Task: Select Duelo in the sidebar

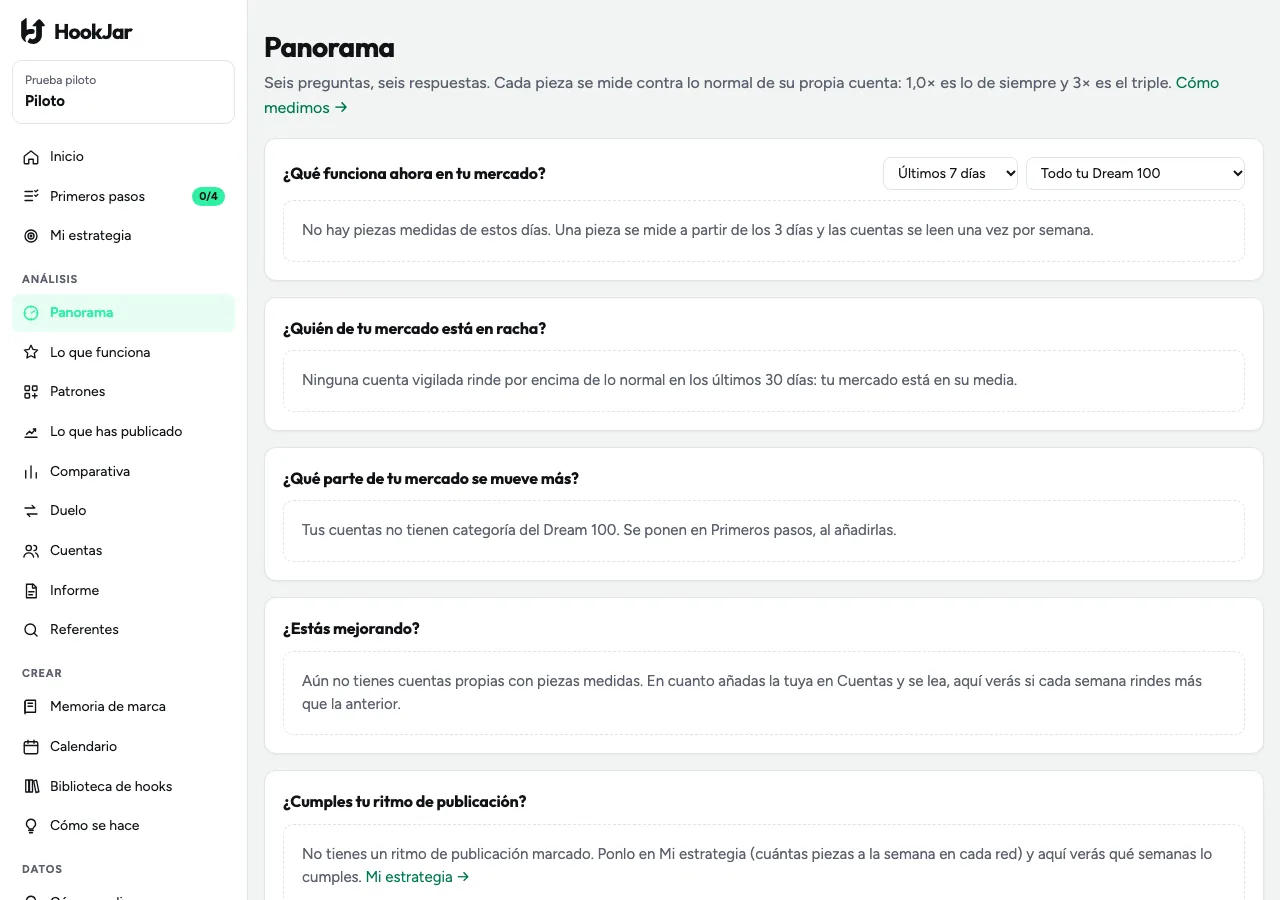Action: (x=123, y=511)
